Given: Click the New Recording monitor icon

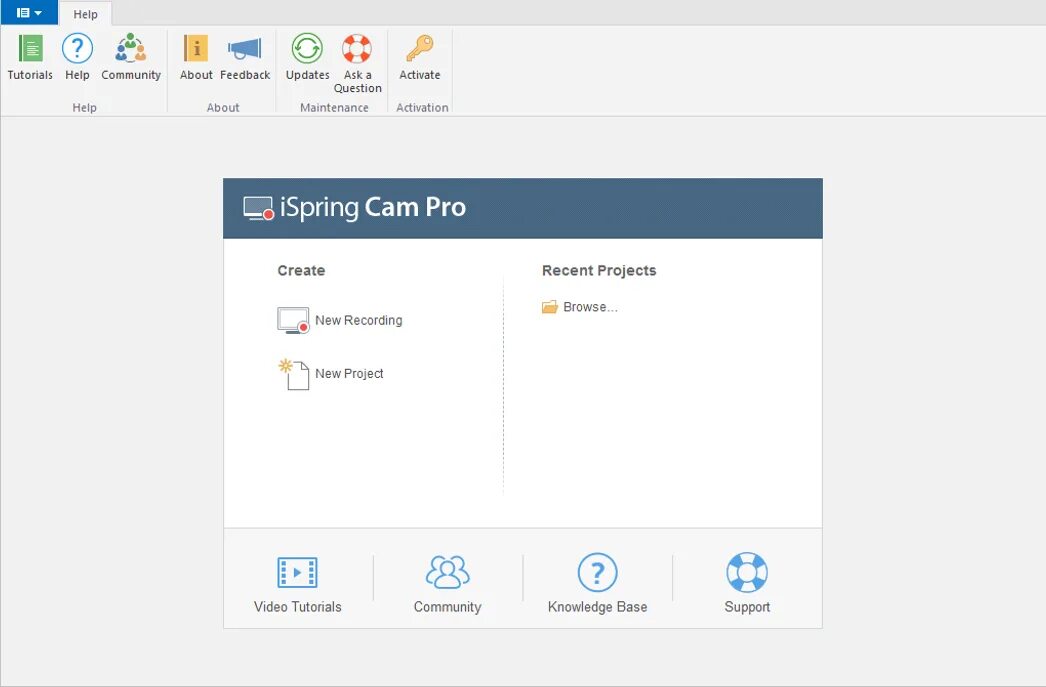Looking at the screenshot, I should pos(293,320).
